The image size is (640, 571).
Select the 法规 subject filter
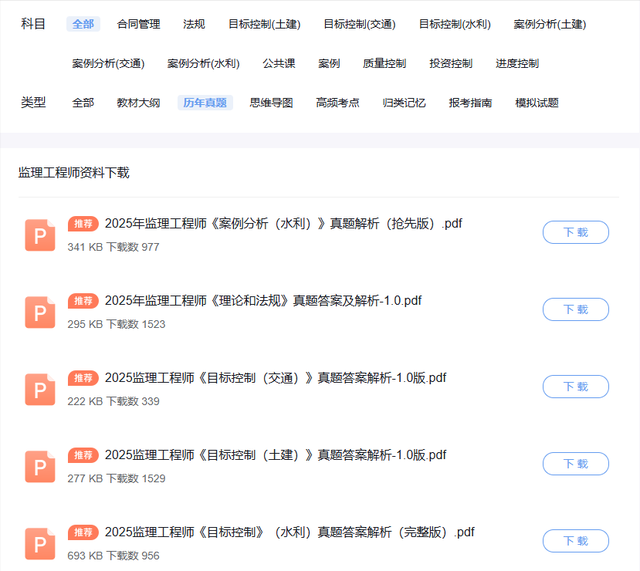(x=194, y=24)
